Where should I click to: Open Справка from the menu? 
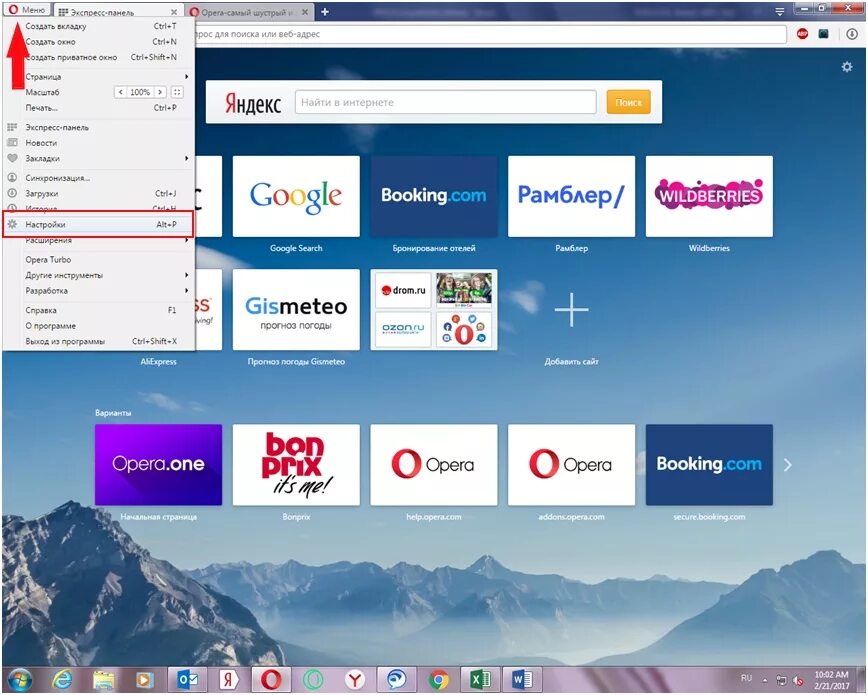(100, 310)
